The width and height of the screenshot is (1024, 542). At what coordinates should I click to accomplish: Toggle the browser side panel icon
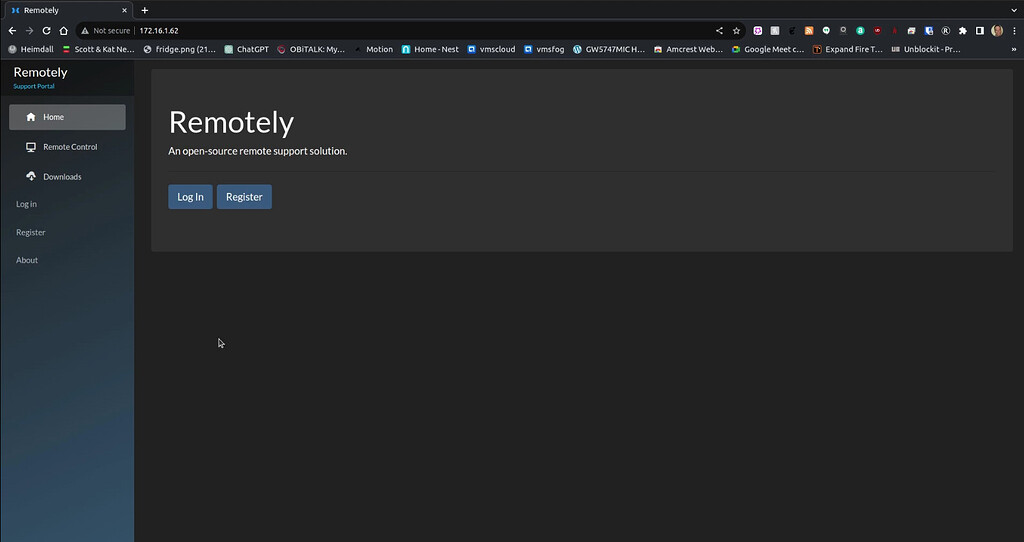click(x=980, y=31)
